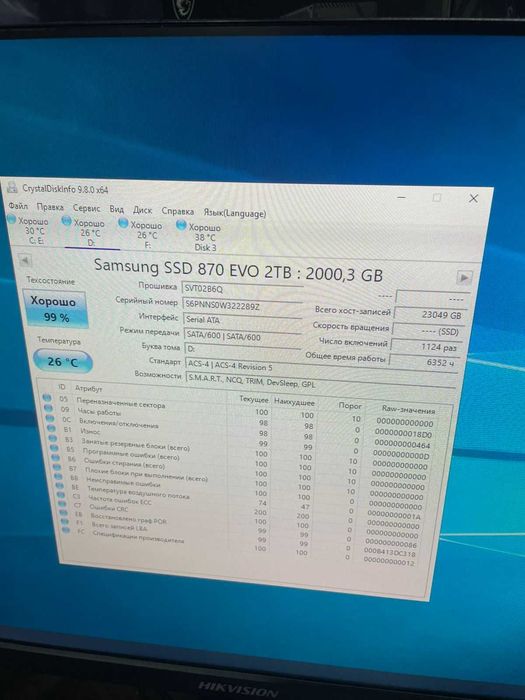Select the 09 Часы работы row
Viewport: 525px width, 700px height.
tap(239, 420)
